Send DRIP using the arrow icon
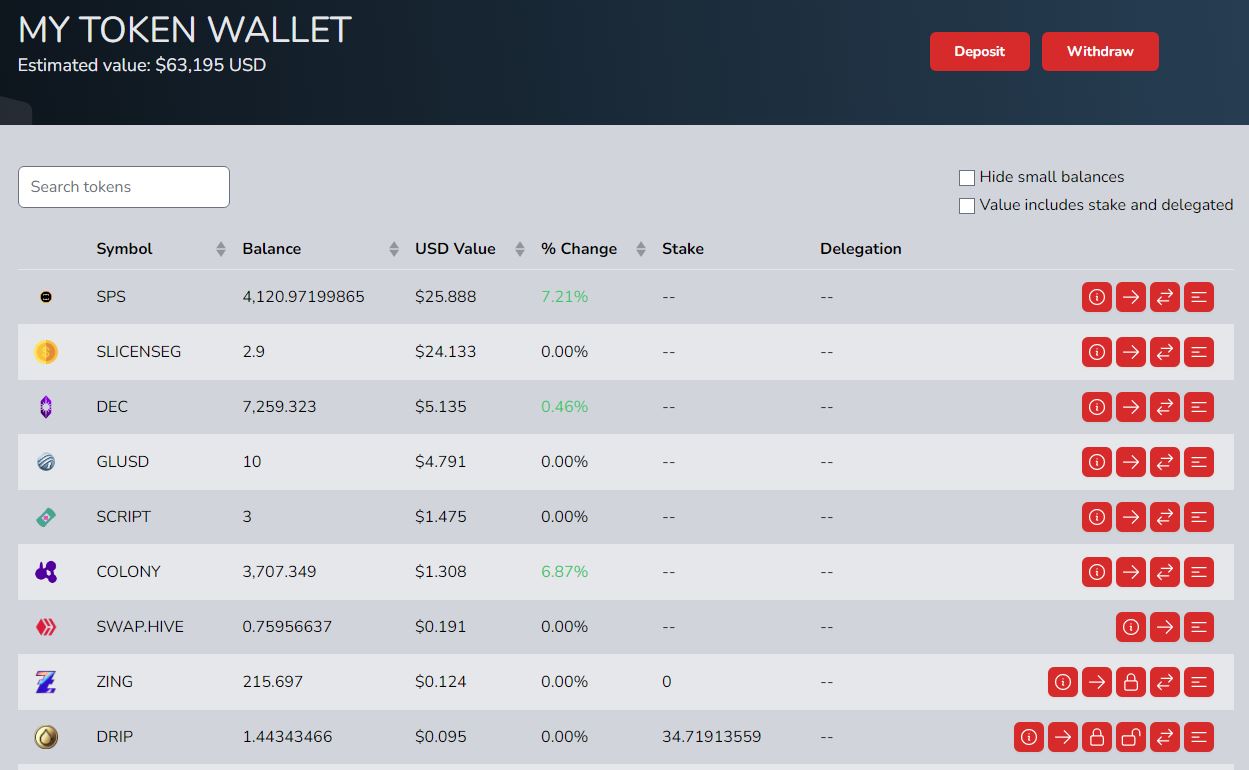The image size is (1249, 770). (x=1063, y=737)
